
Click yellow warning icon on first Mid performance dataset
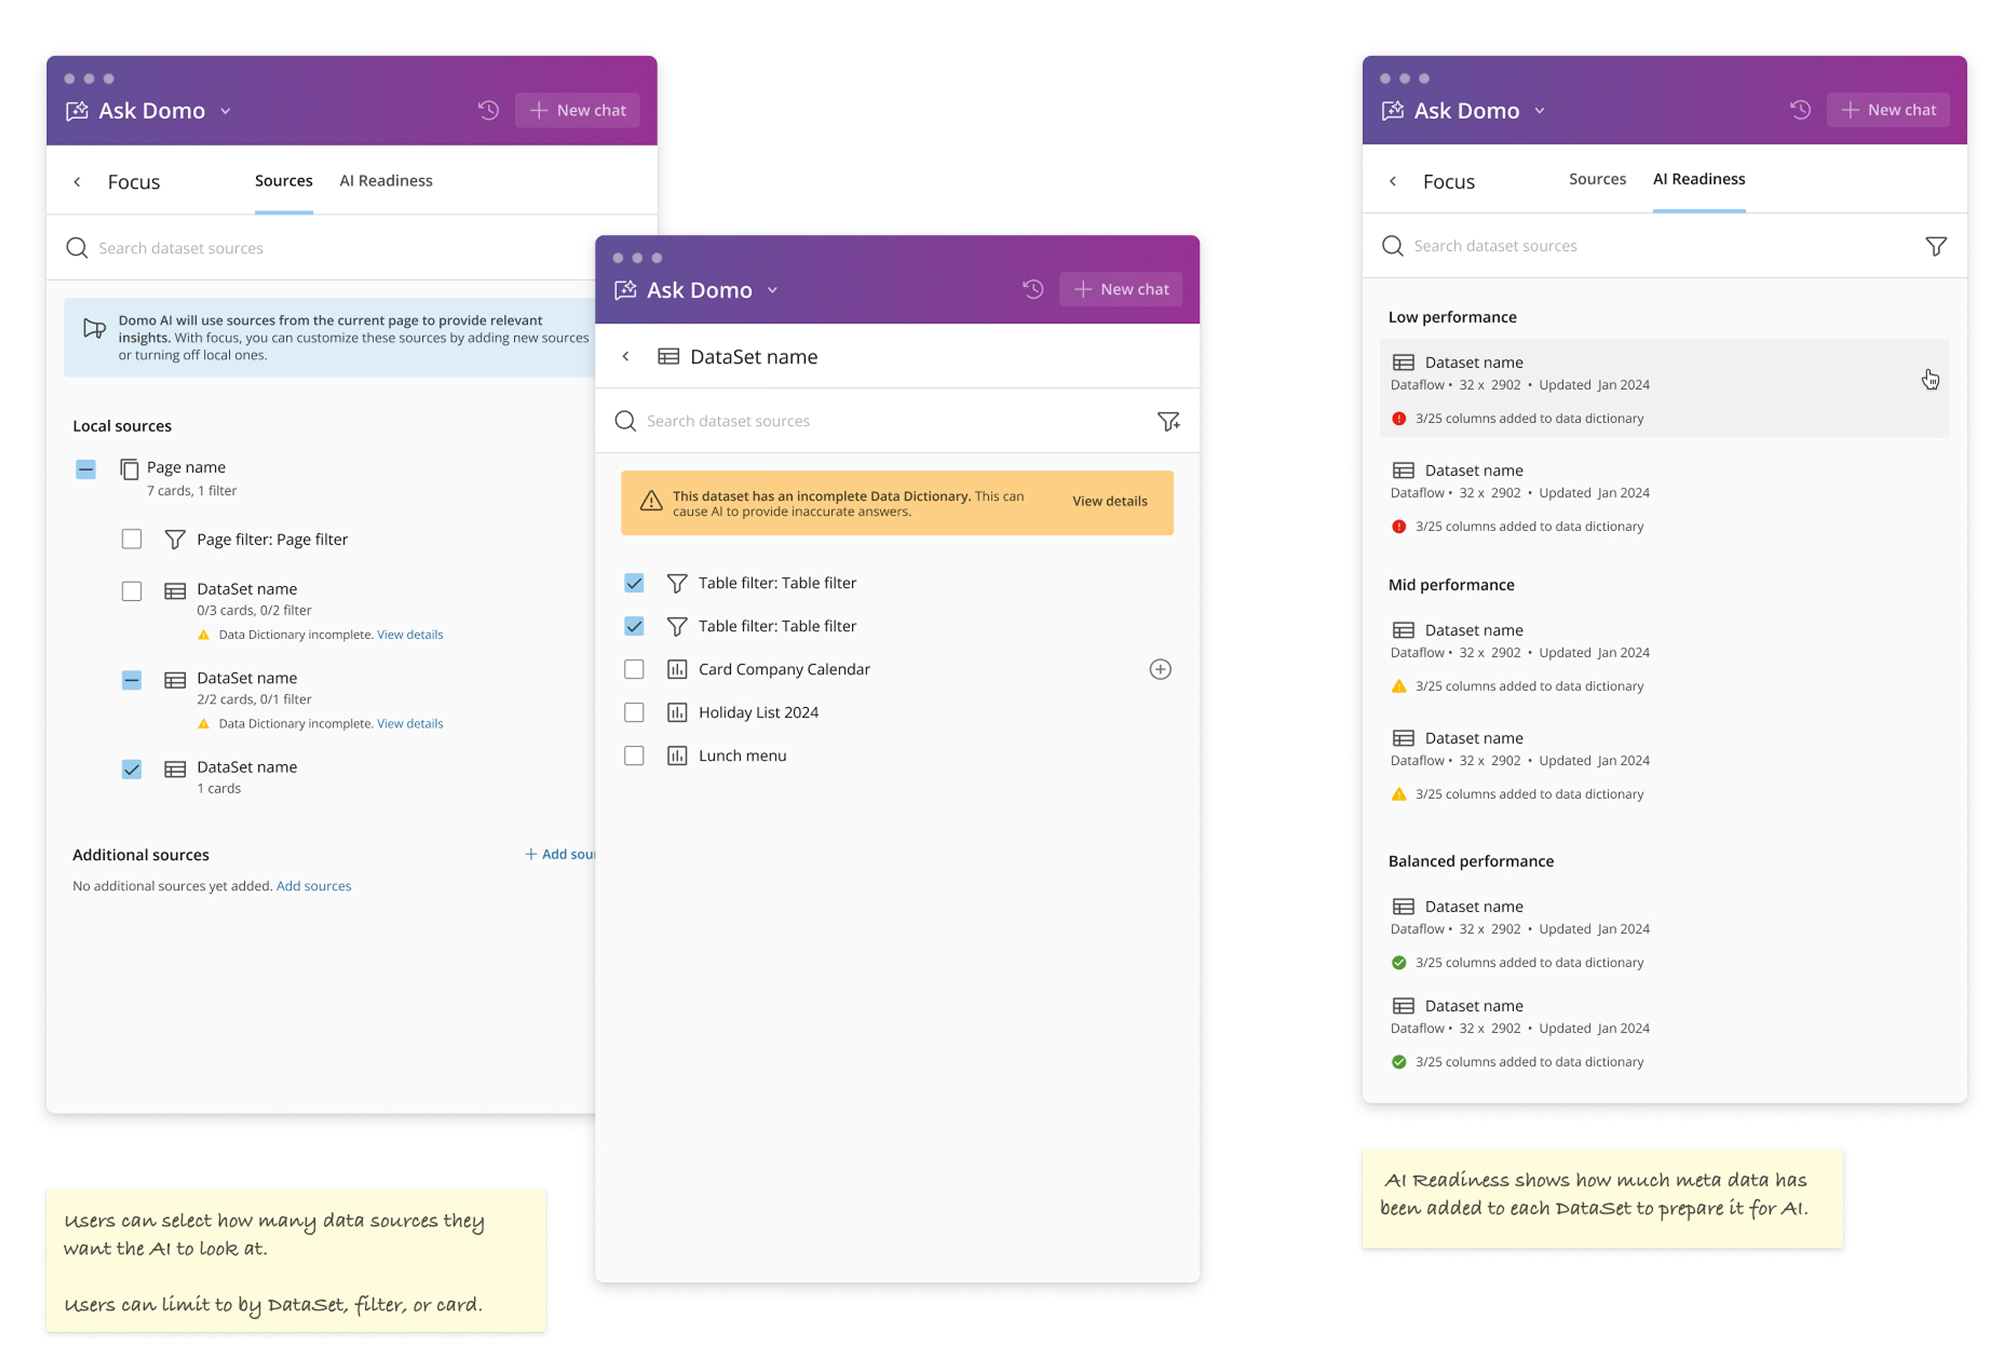[1399, 686]
